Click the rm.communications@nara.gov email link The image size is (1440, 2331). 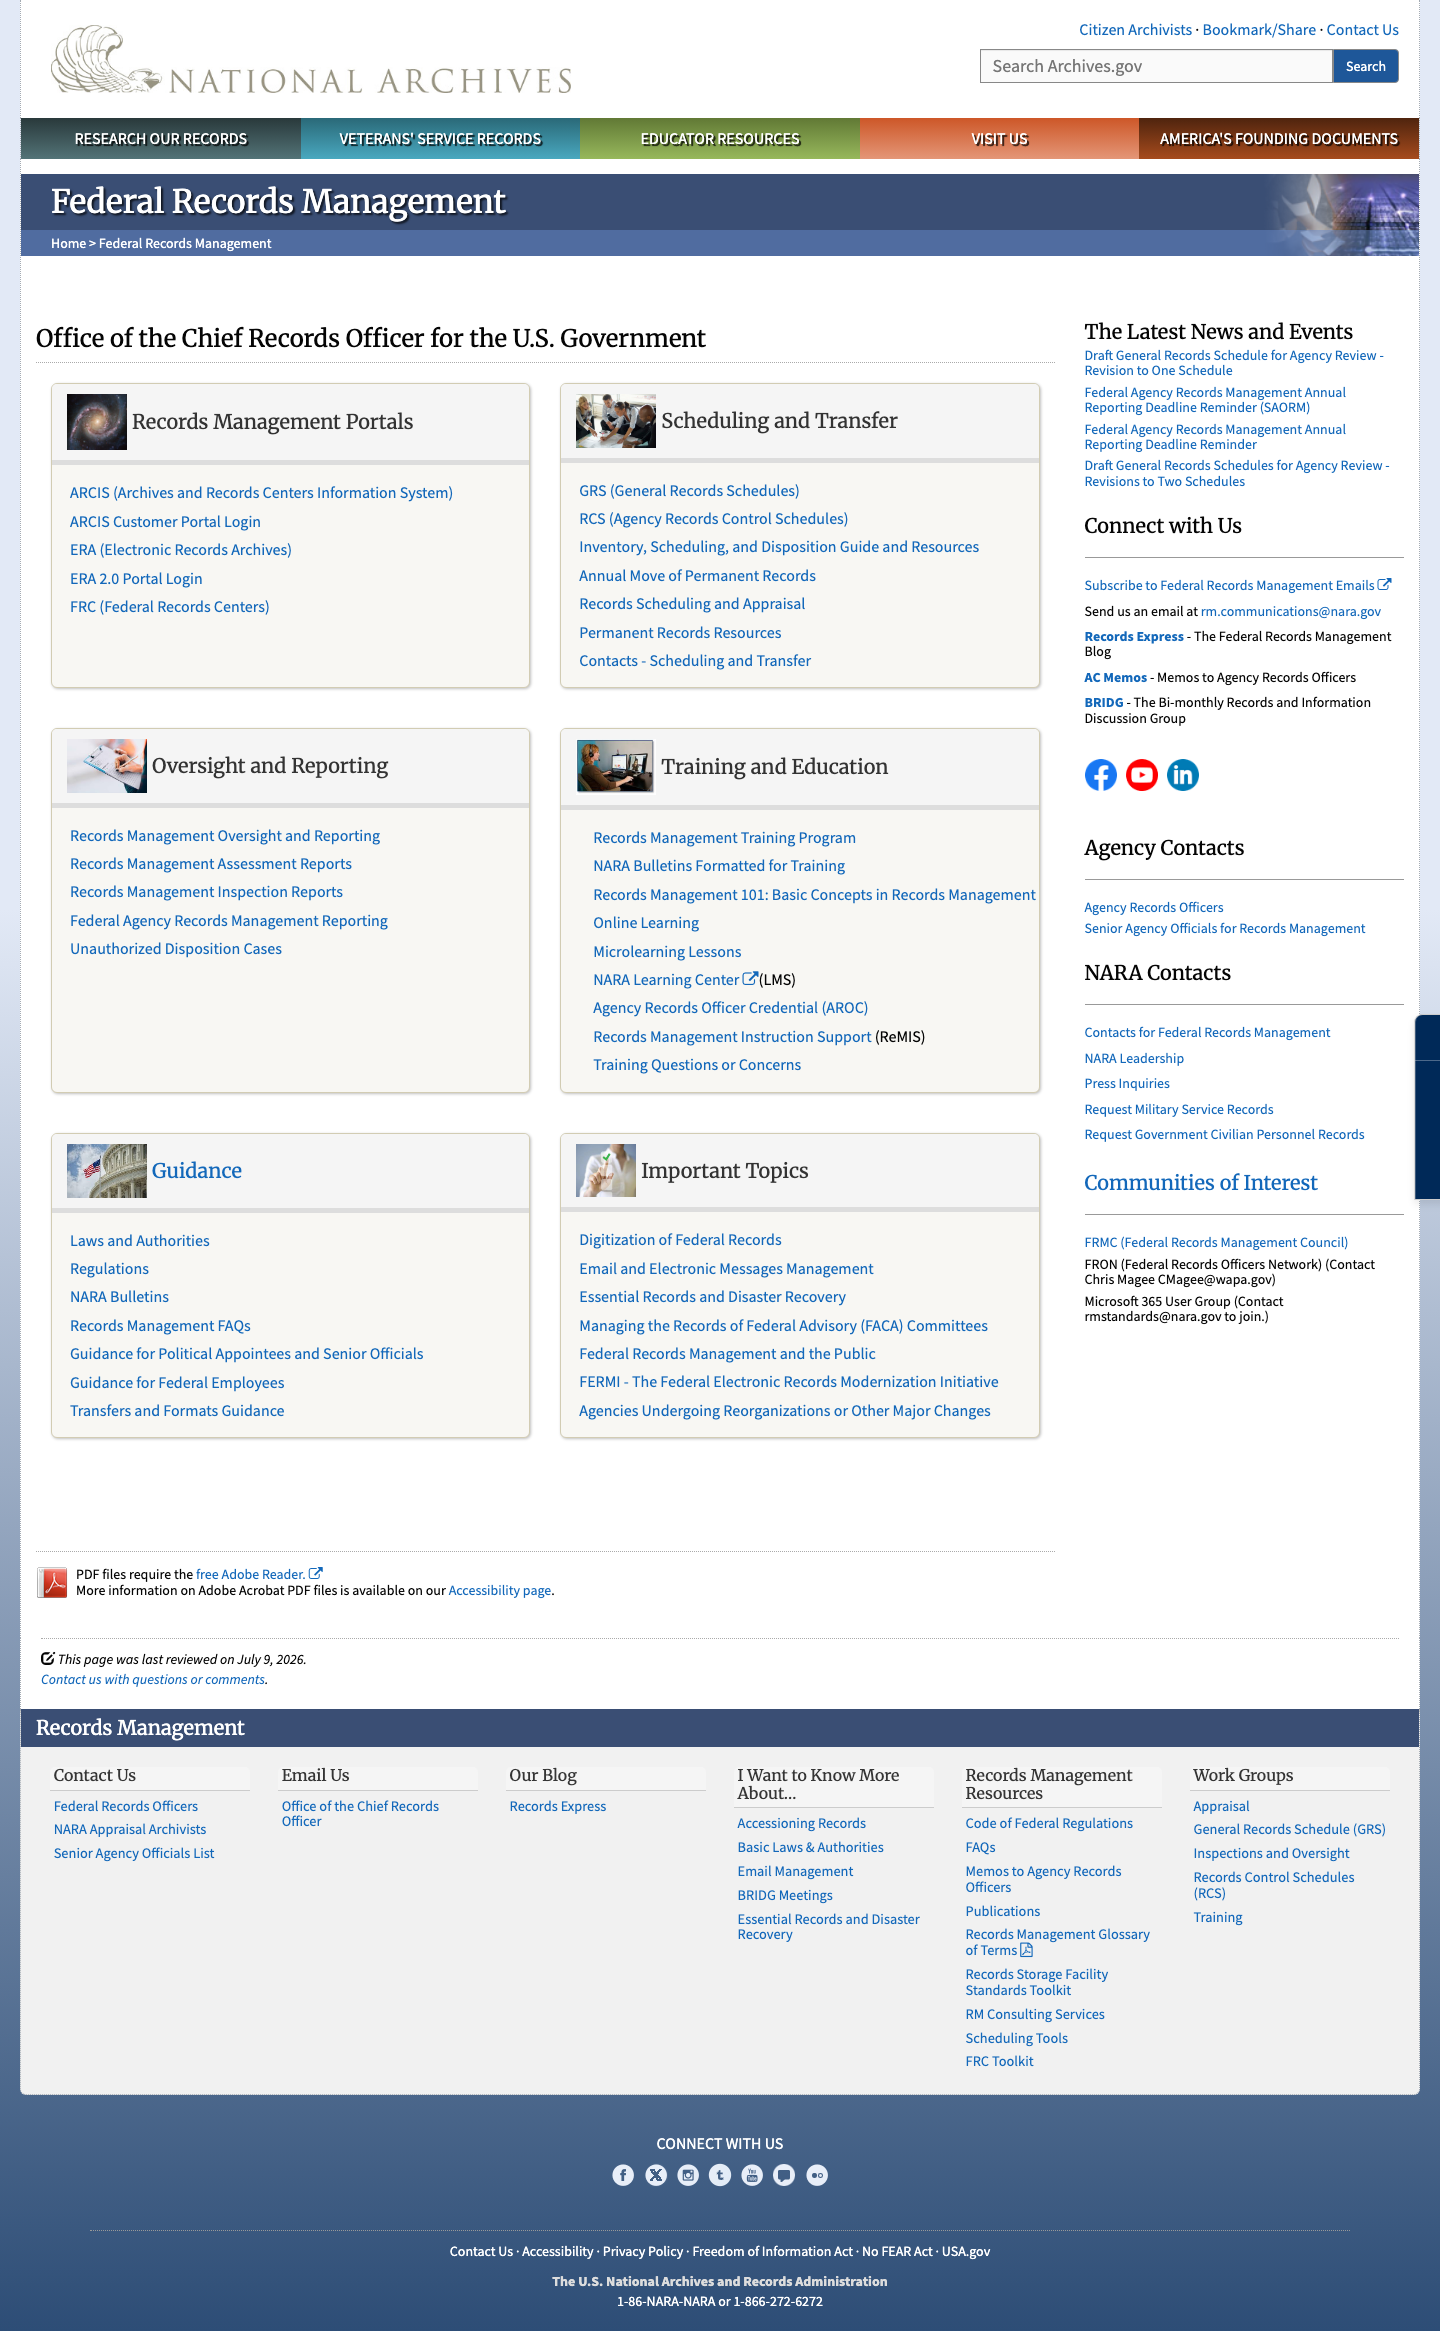[x=1291, y=612]
